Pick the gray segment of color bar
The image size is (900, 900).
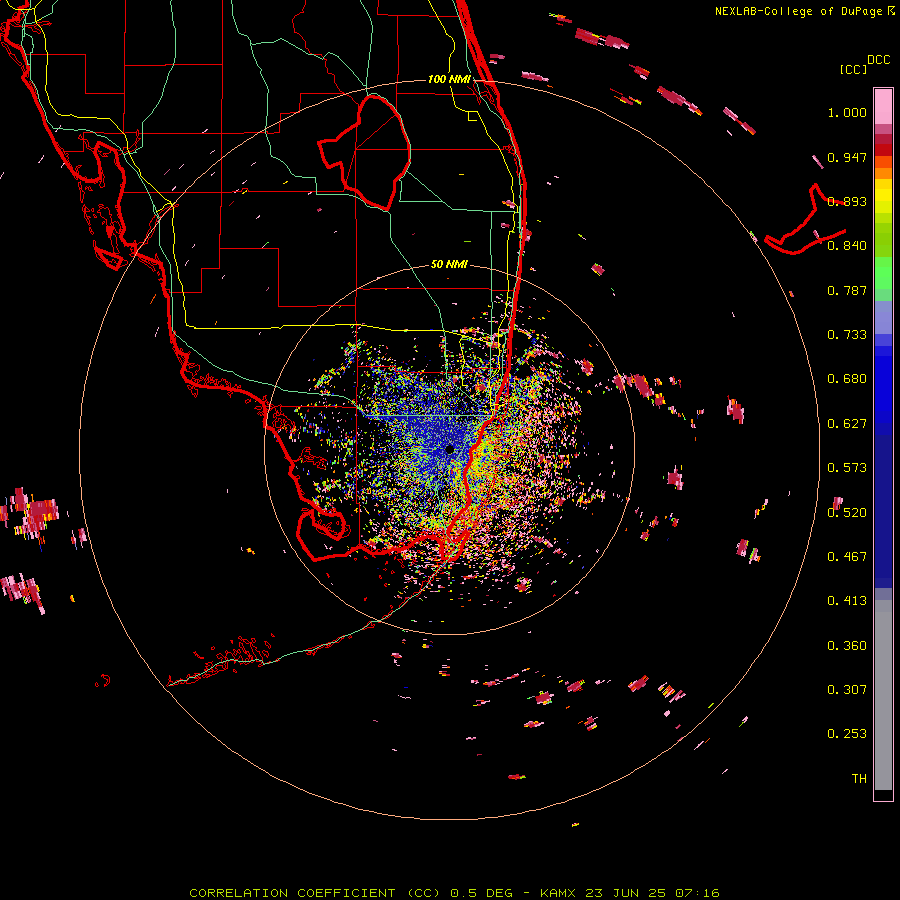coord(883,695)
